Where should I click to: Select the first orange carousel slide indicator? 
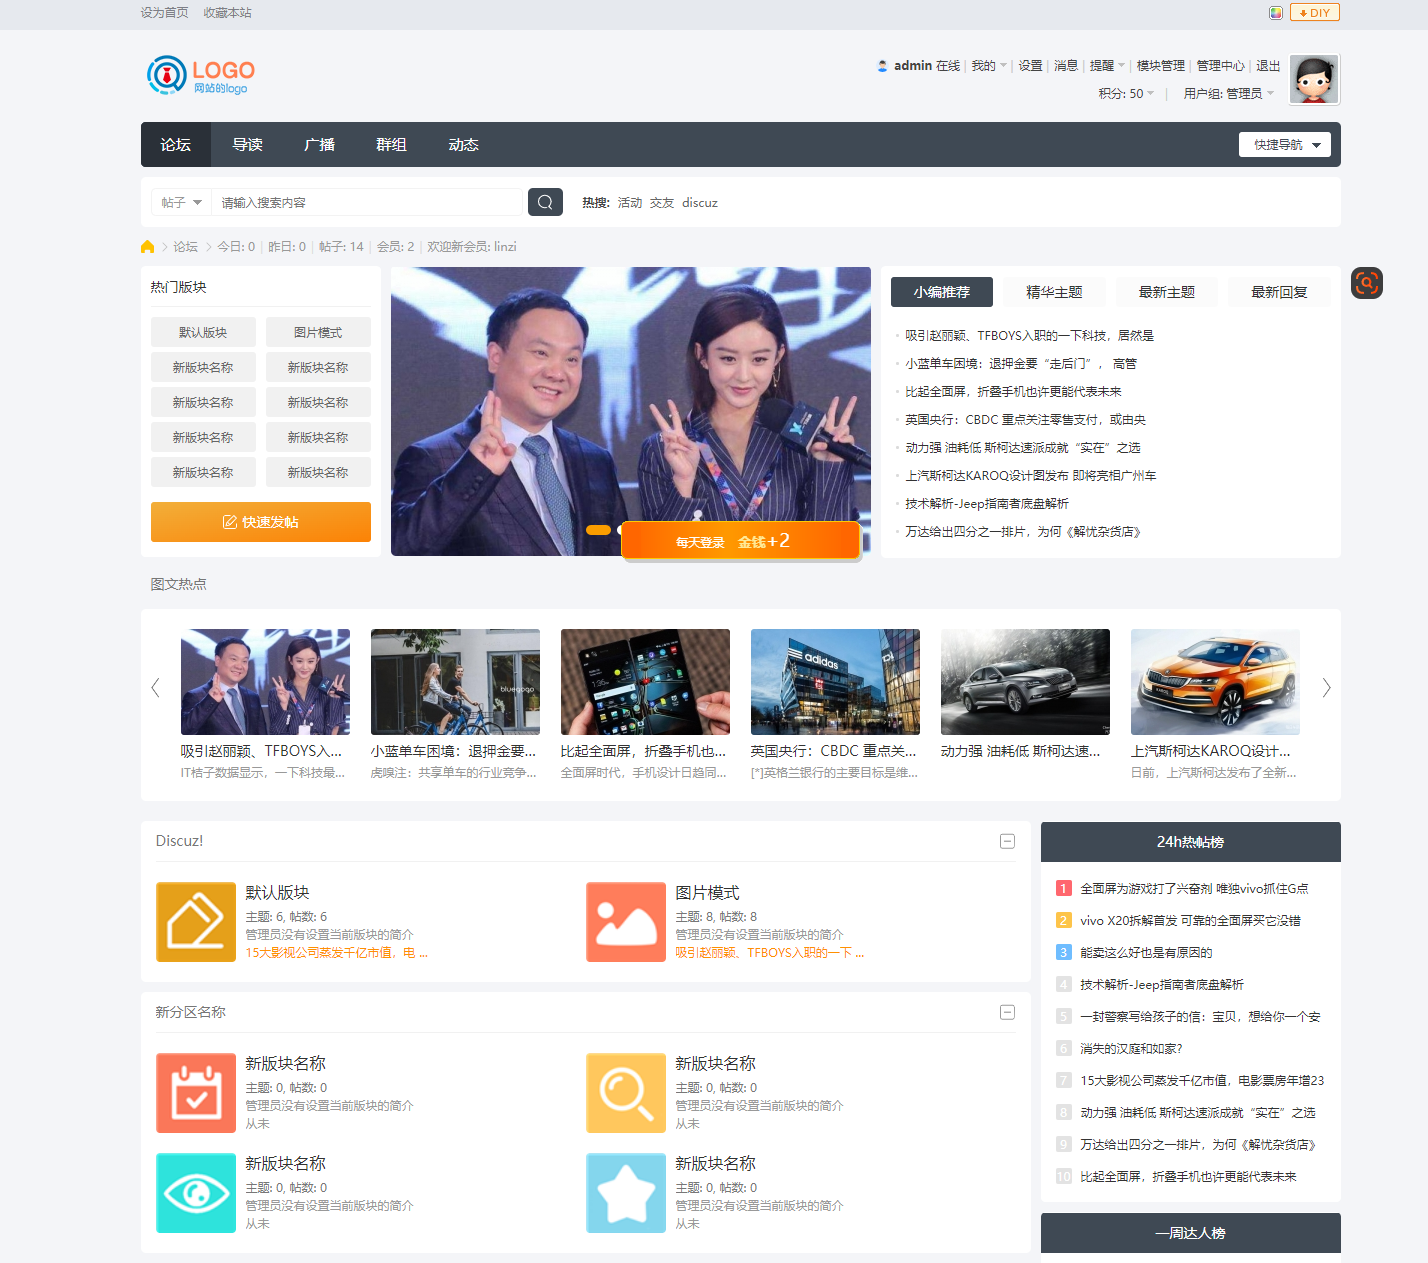598,529
